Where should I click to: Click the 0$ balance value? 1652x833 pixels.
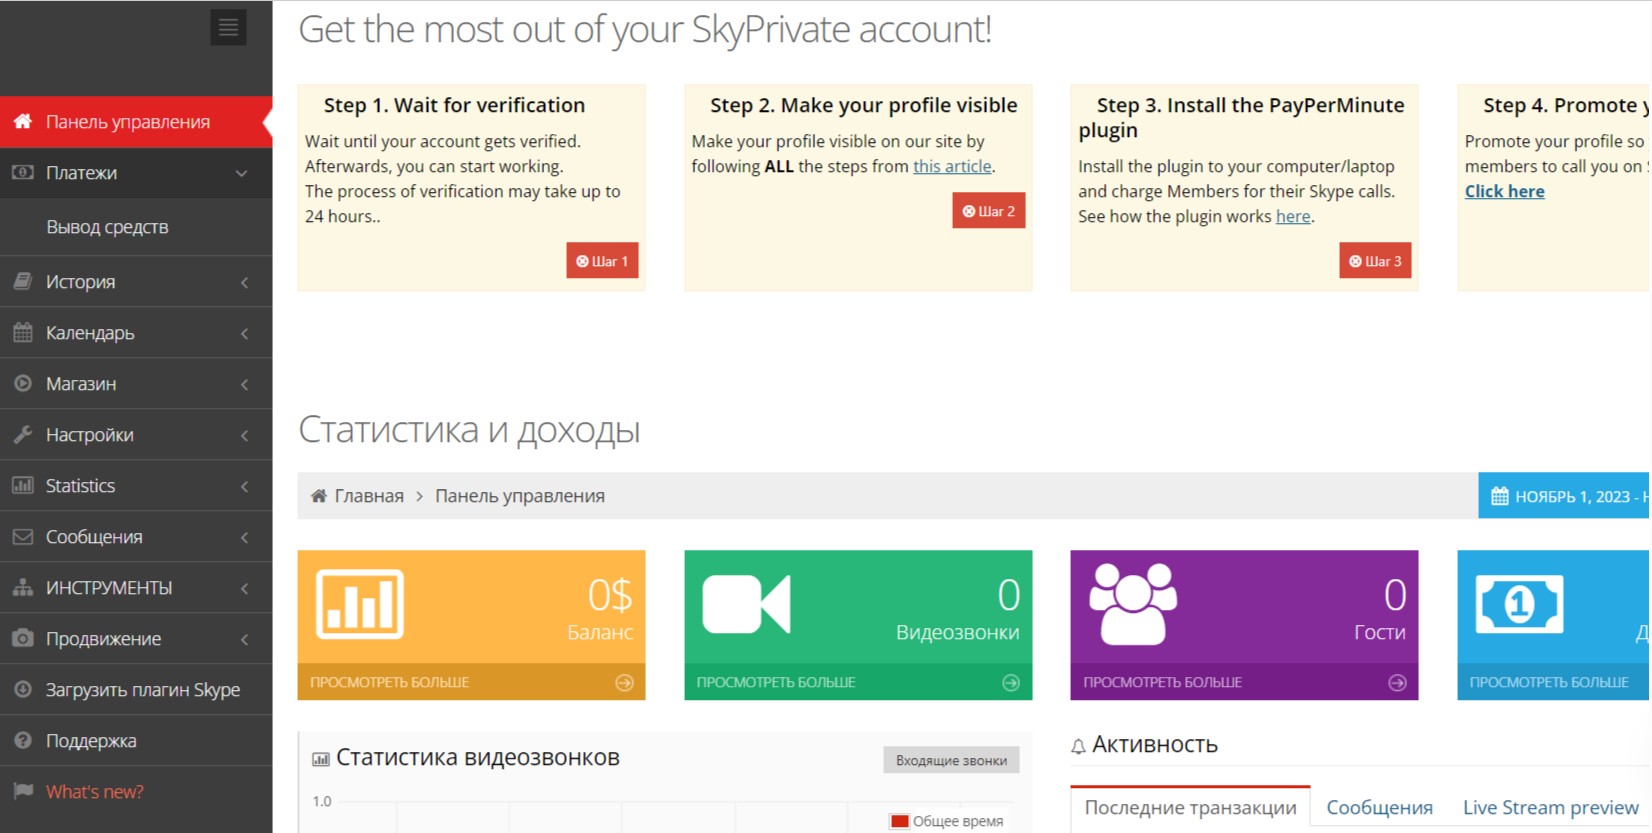pyautogui.click(x=610, y=595)
